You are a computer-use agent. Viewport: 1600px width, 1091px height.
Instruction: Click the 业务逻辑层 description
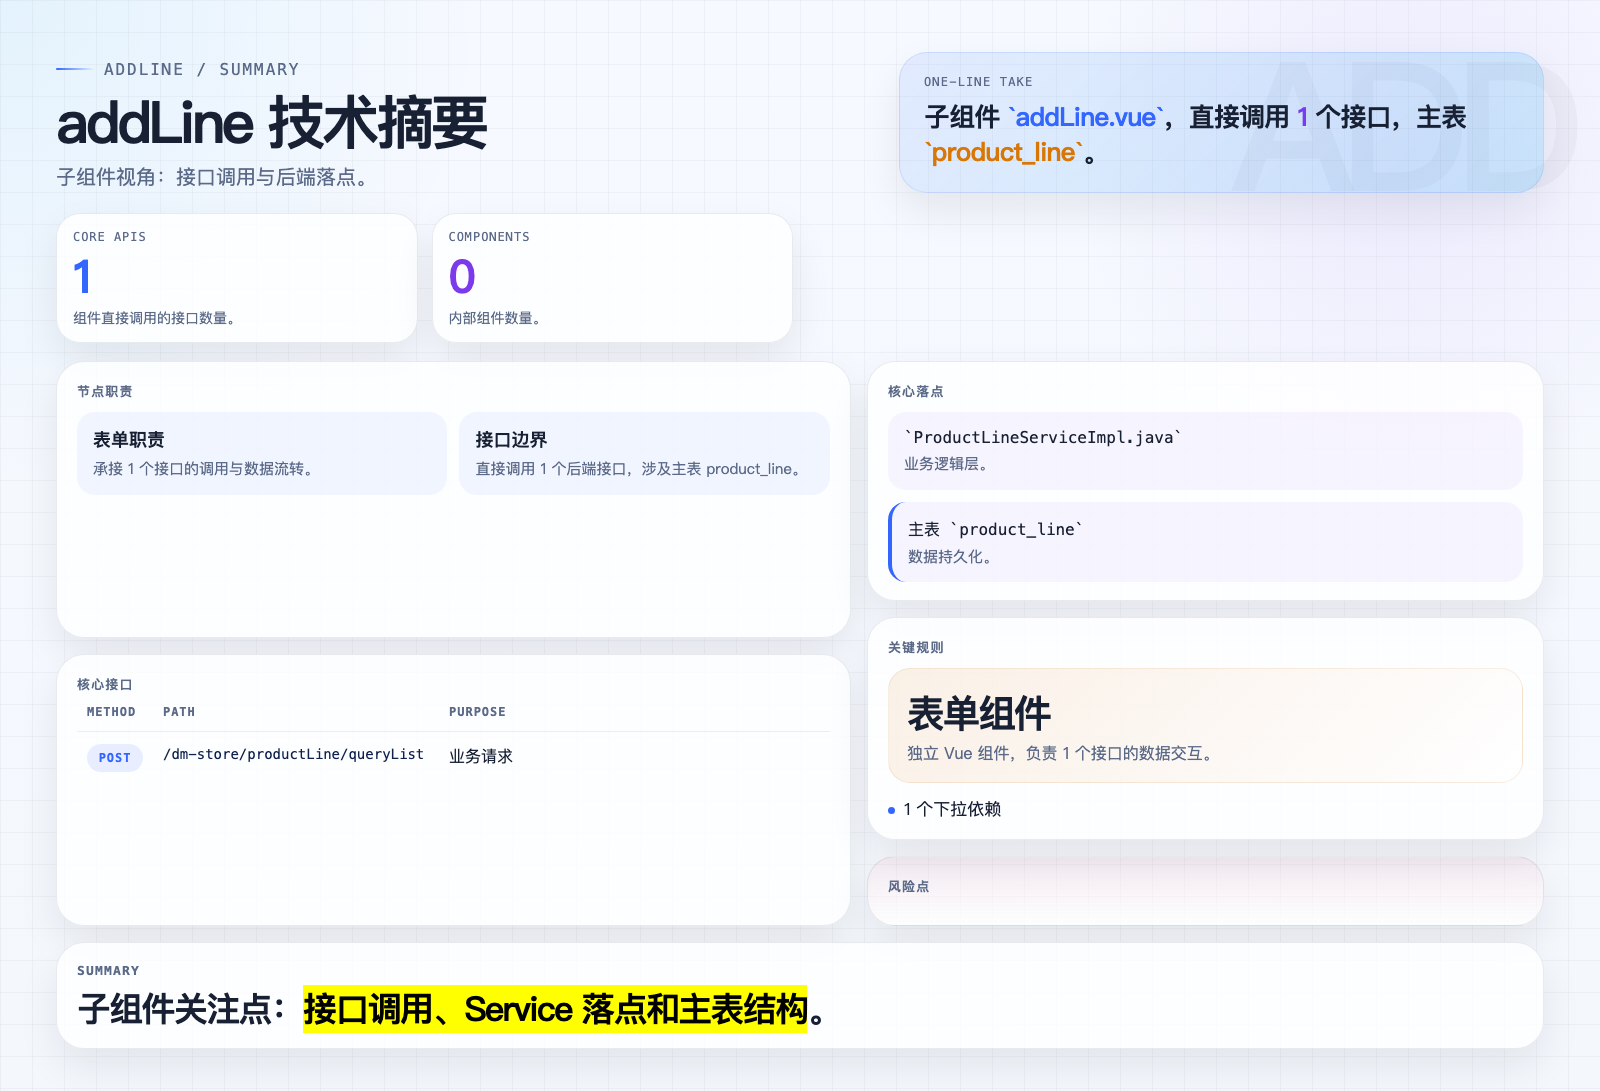(947, 464)
